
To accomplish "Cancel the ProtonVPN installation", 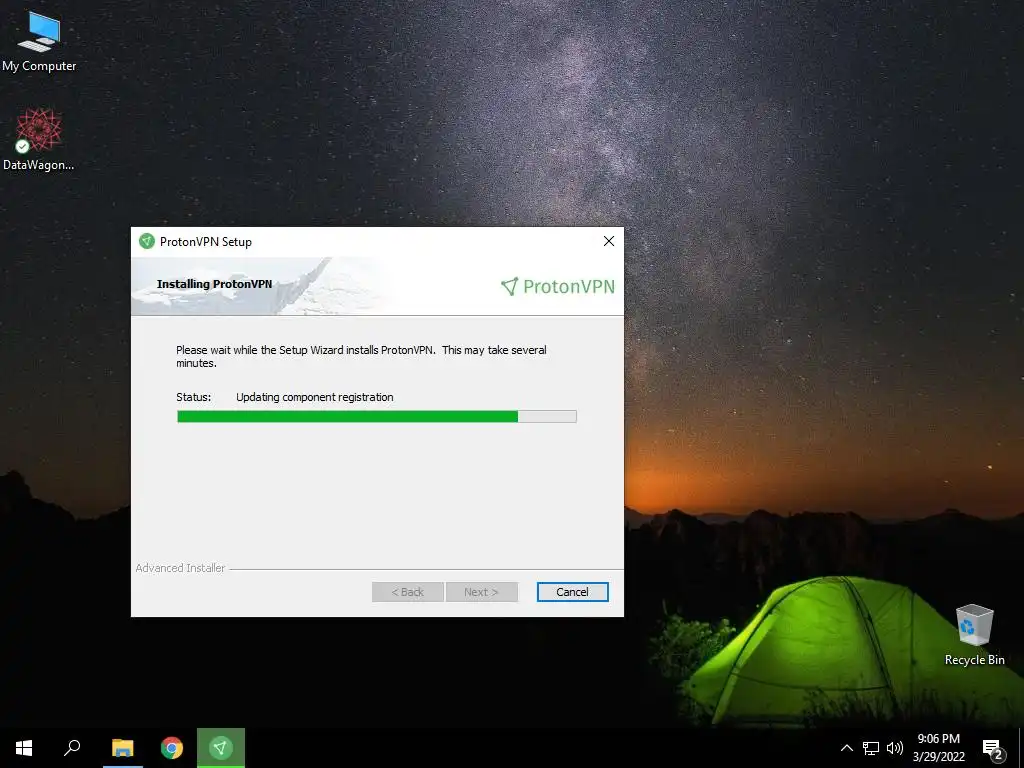I will (x=572, y=592).
